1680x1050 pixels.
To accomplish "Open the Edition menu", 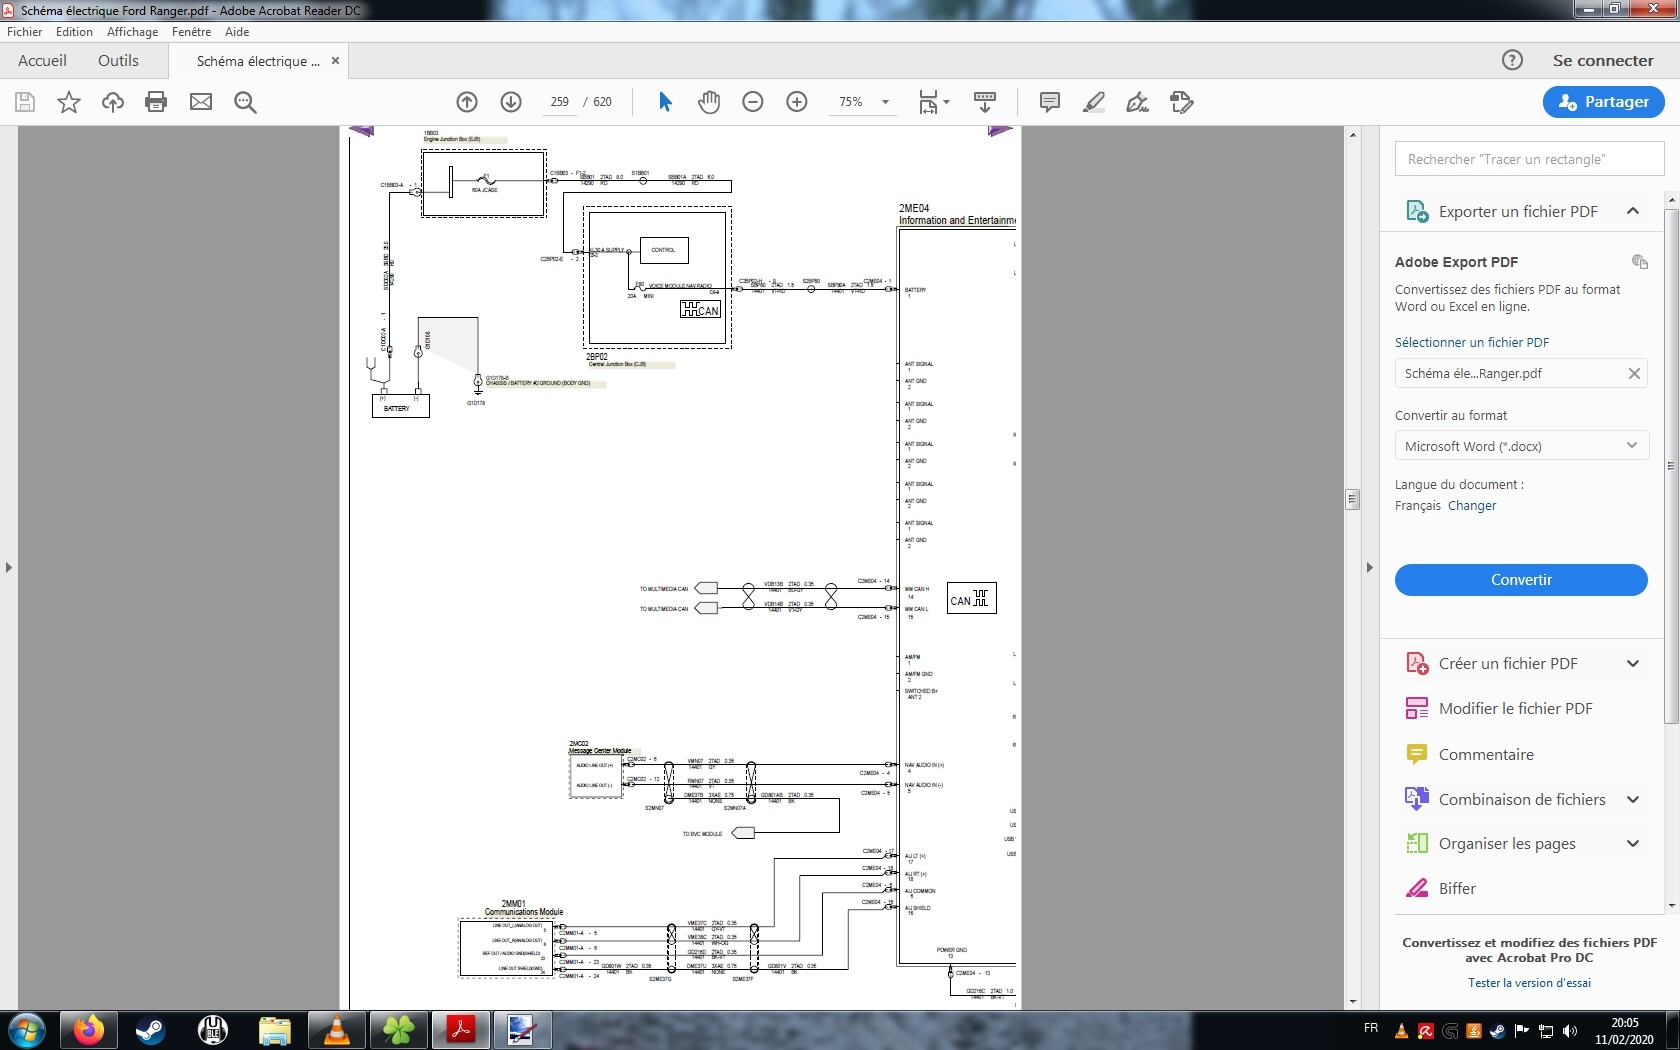I will pyautogui.click(x=74, y=32).
